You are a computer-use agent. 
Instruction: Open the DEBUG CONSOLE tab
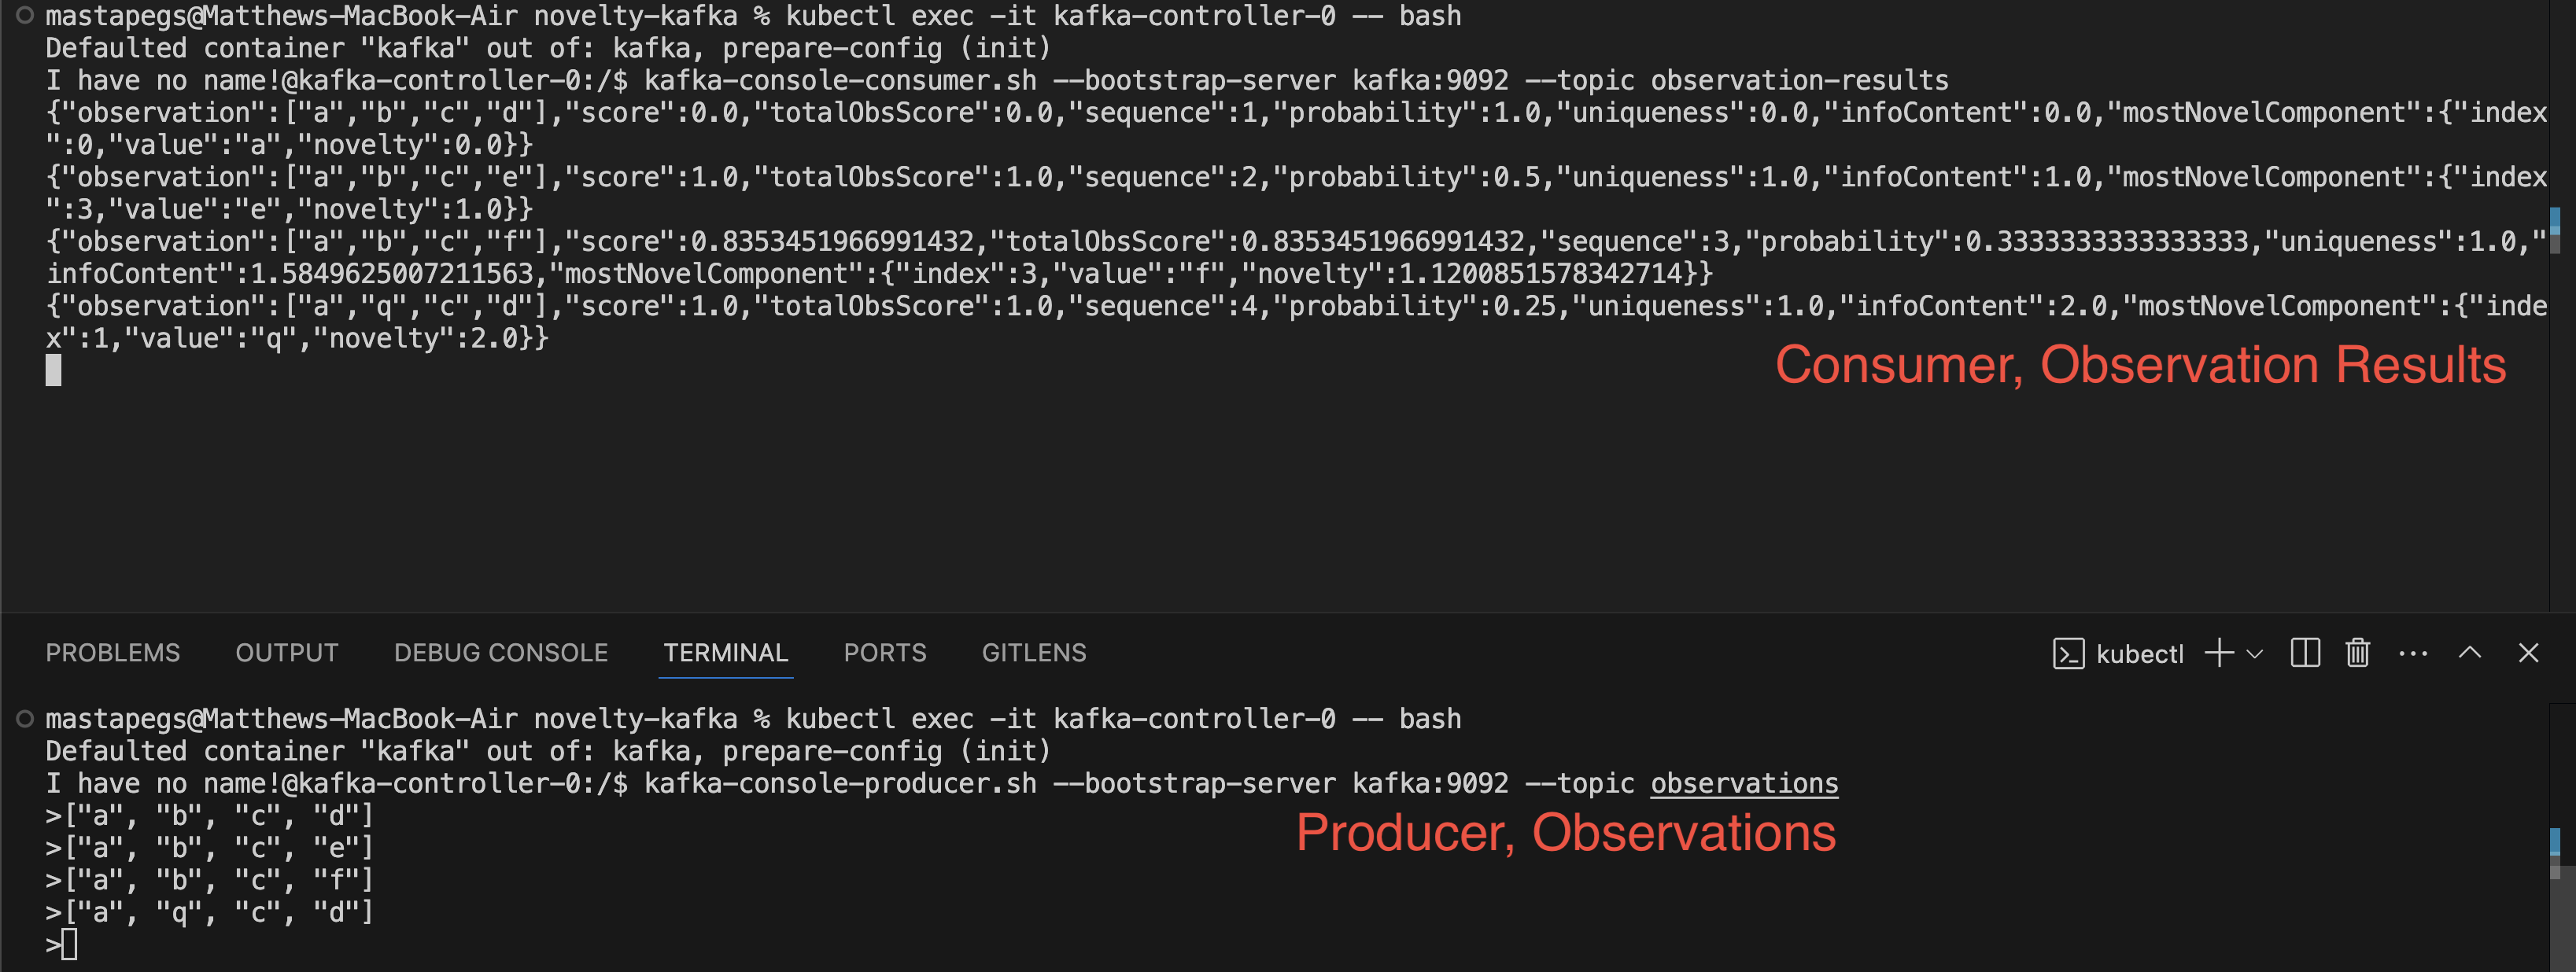click(x=501, y=653)
